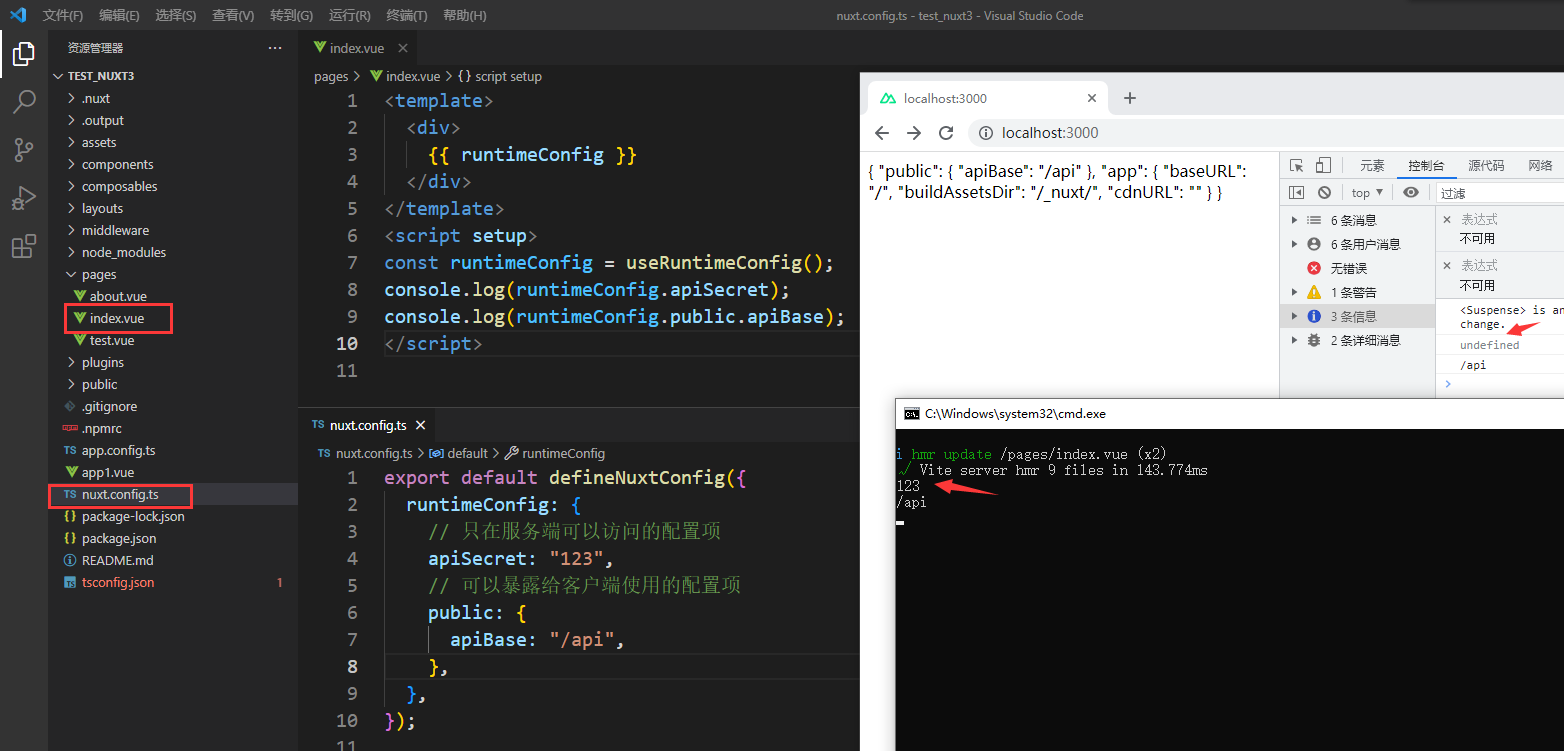Screen dimensions: 1564x751
Task: Expand the 3 条信息 group
Action: (1294, 316)
